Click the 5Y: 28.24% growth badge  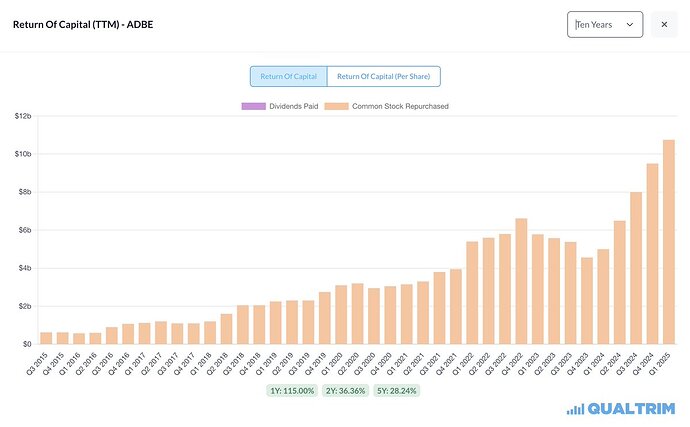tap(396, 390)
